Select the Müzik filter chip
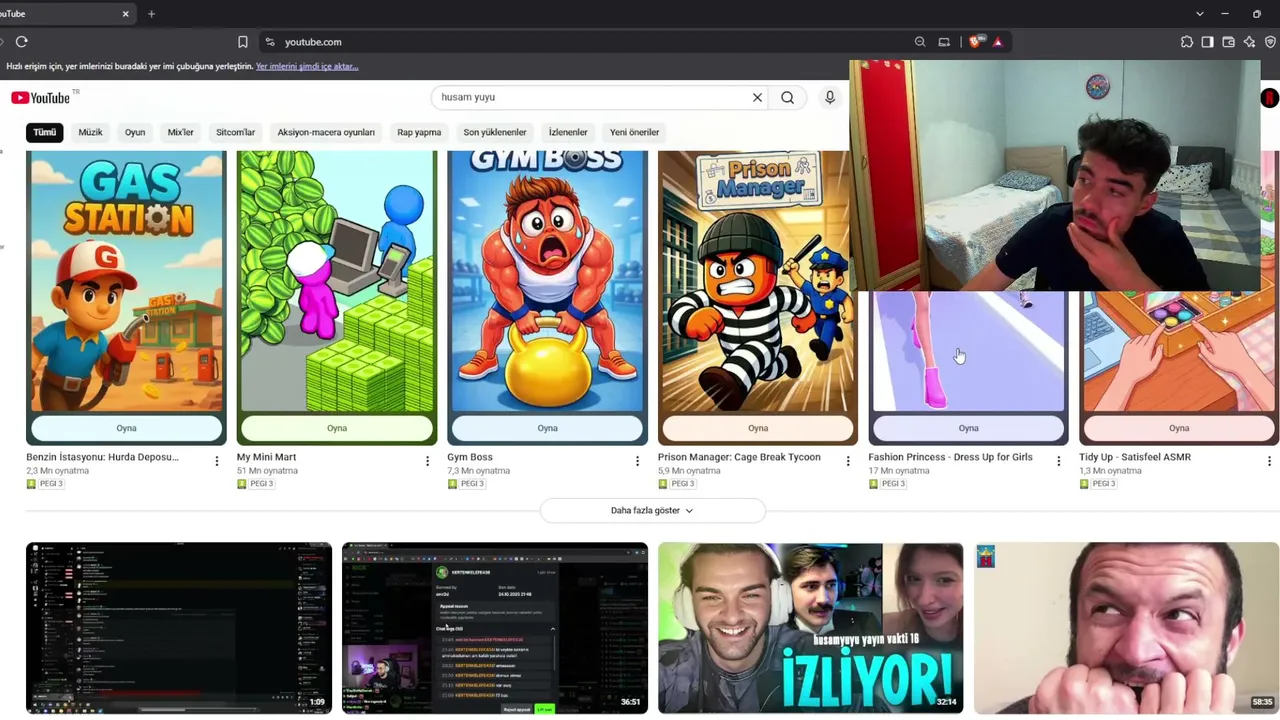Viewport: 1280px width, 720px height. point(90,132)
